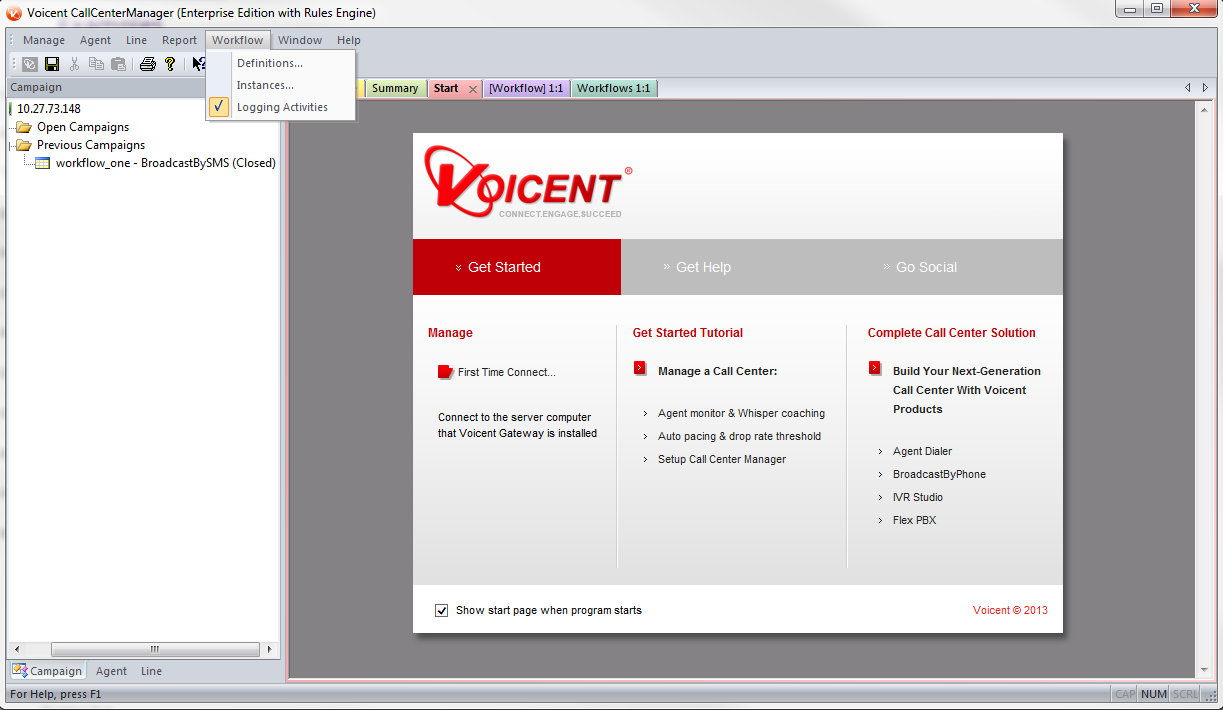Switch to the [Workflow] 1:1 tab
The height and width of the screenshot is (710, 1223).
(526, 88)
